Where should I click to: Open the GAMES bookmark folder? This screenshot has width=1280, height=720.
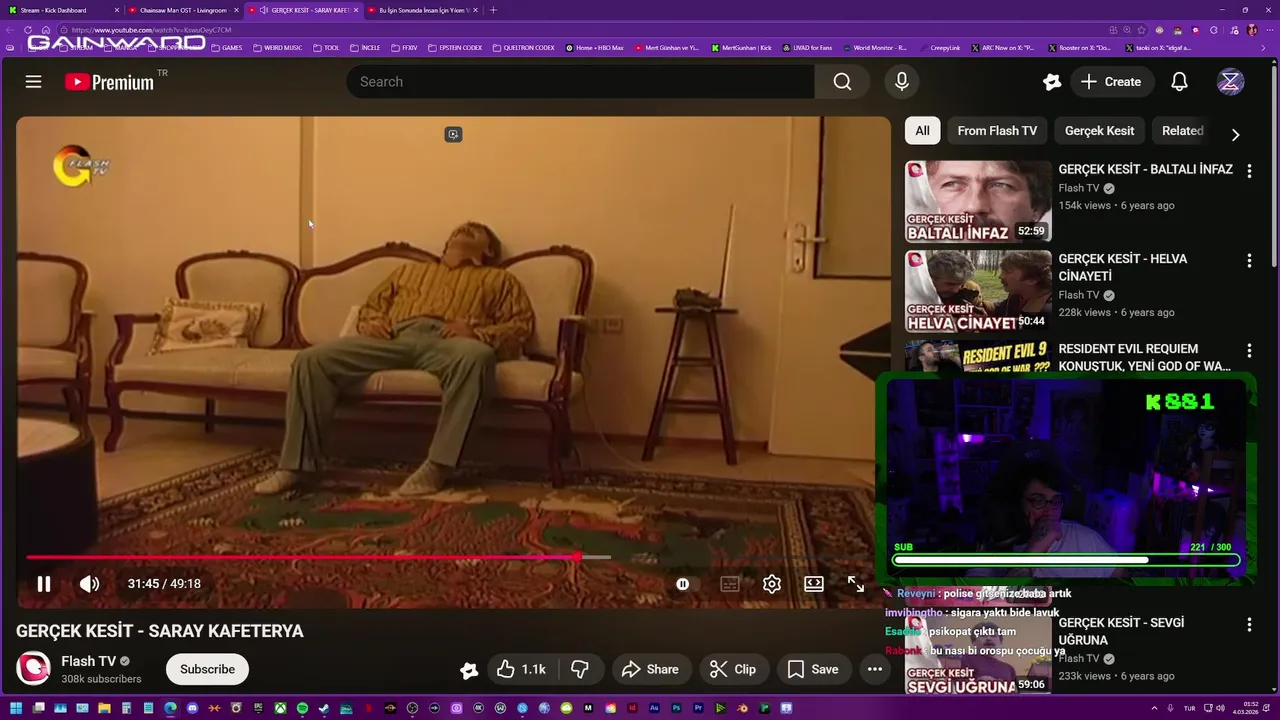pyautogui.click(x=226, y=47)
